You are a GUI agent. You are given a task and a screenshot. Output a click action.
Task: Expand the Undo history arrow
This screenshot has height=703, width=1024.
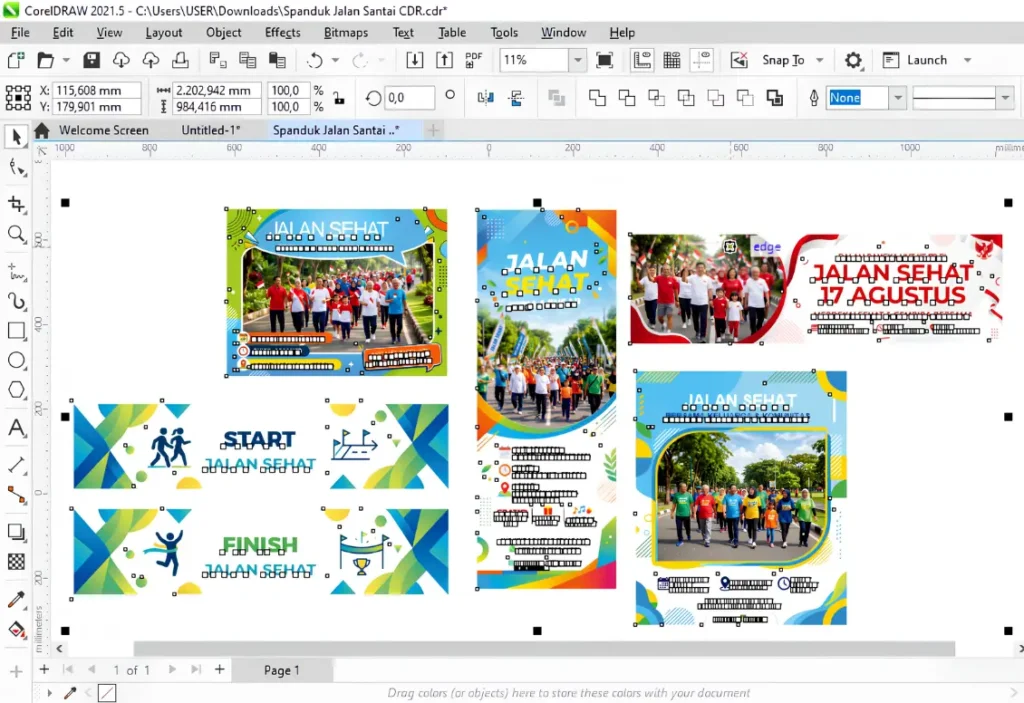(x=335, y=60)
